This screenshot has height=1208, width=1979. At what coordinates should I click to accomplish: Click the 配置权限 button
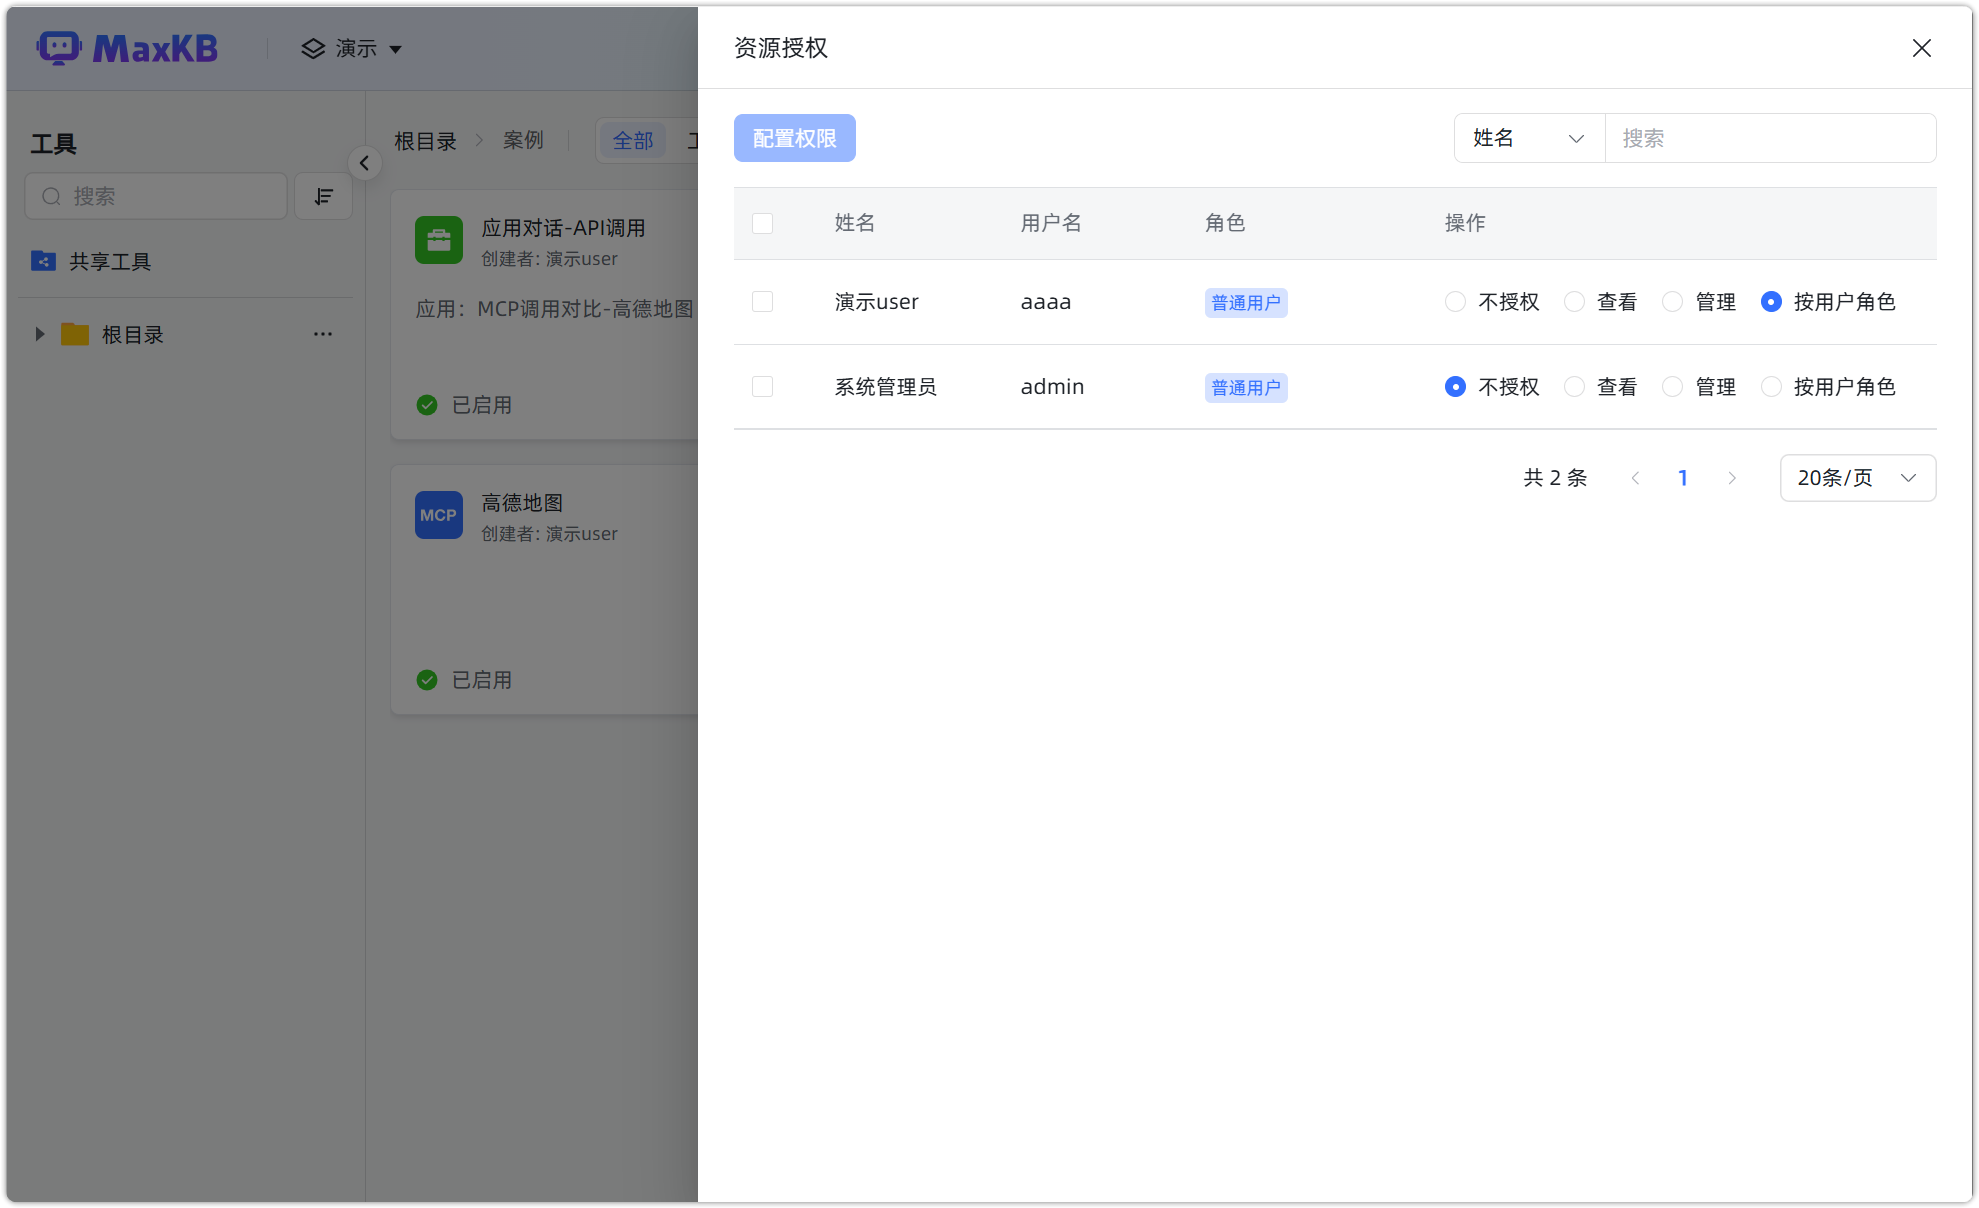tap(794, 138)
